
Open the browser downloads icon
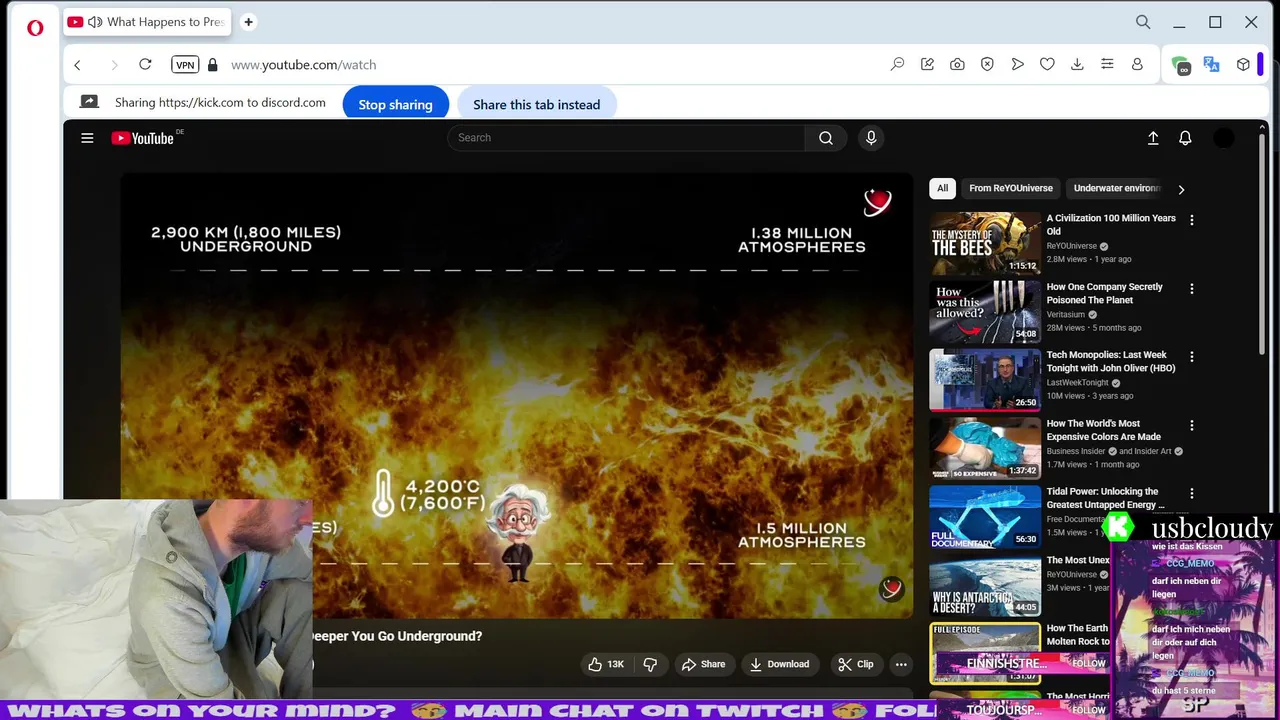coord(1077,64)
